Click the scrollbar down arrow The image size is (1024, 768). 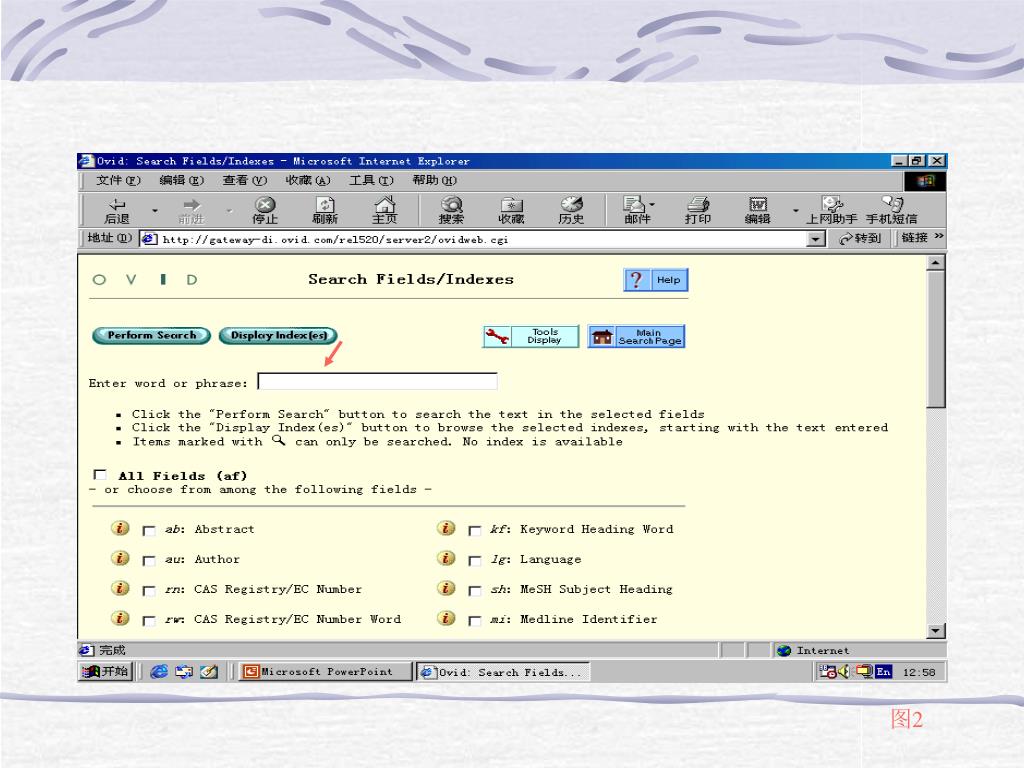[x=936, y=630]
